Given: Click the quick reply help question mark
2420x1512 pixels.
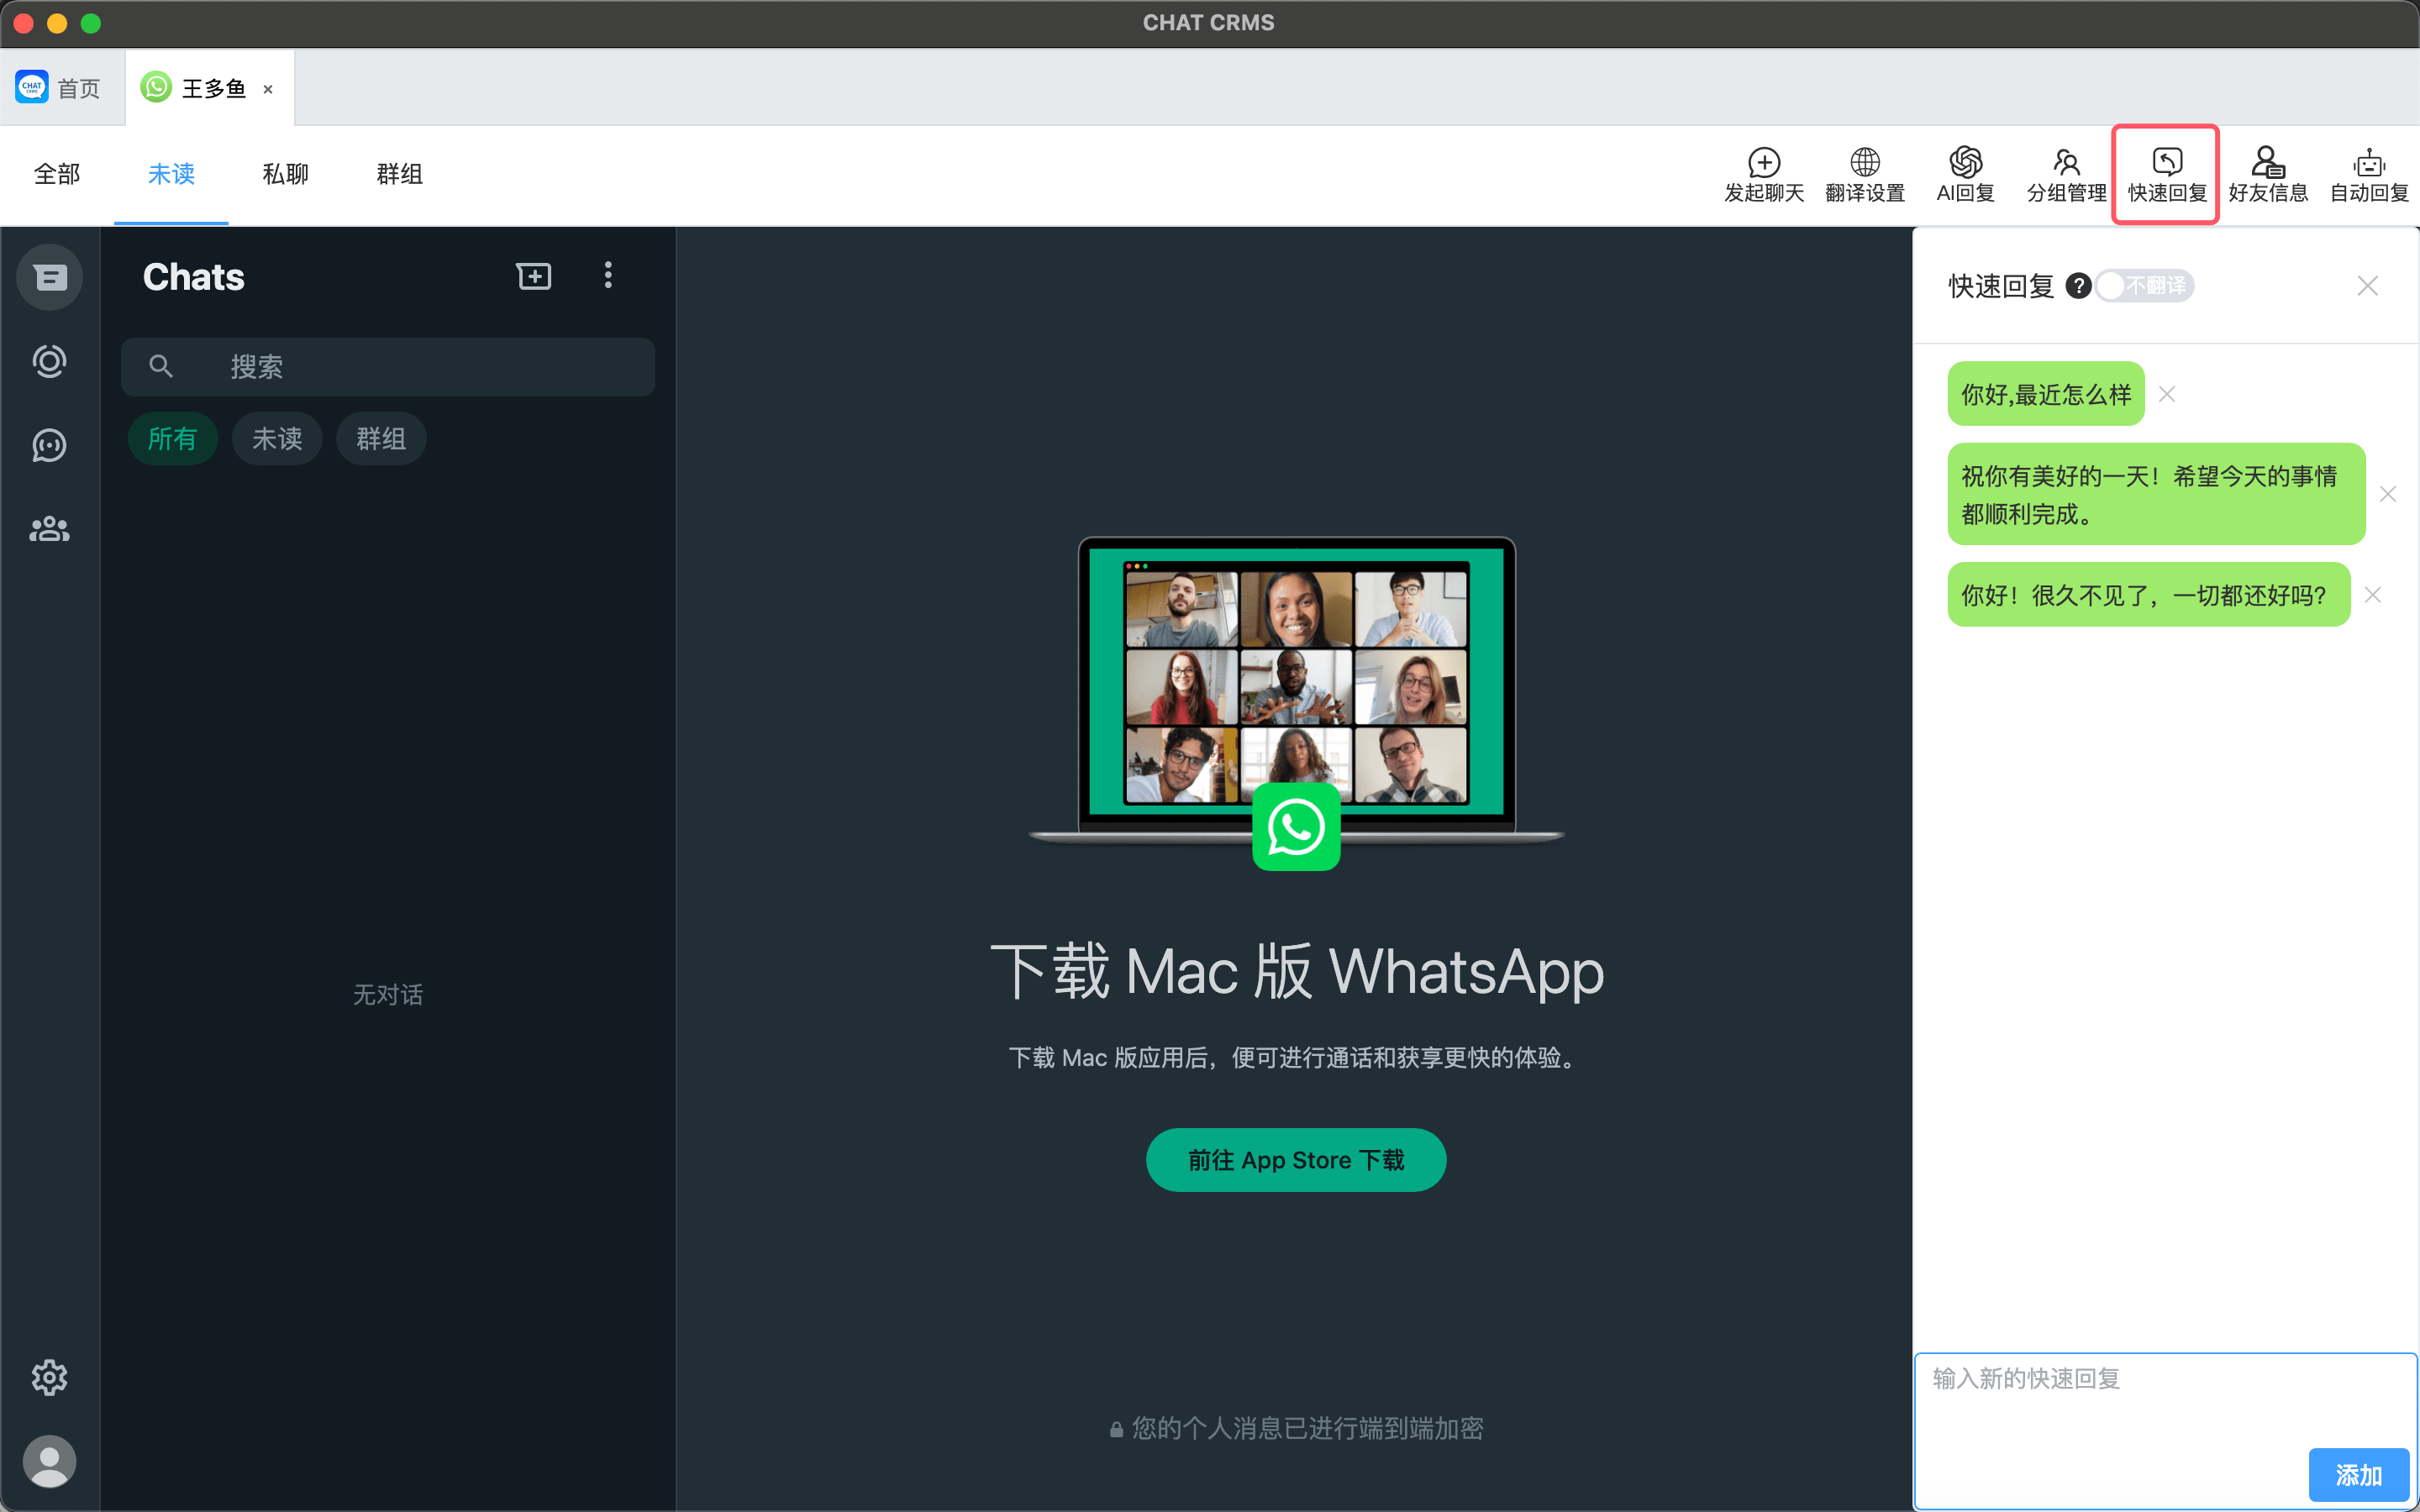Looking at the screenshot, I should [2078, 286].
